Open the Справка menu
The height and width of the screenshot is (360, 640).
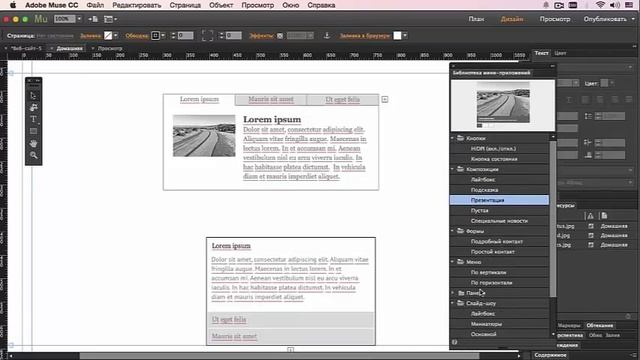click(x=321, y=5)
